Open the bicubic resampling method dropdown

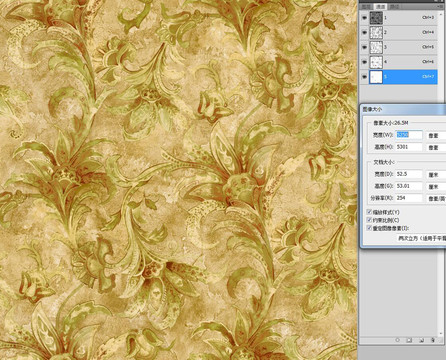click(421, 238)
